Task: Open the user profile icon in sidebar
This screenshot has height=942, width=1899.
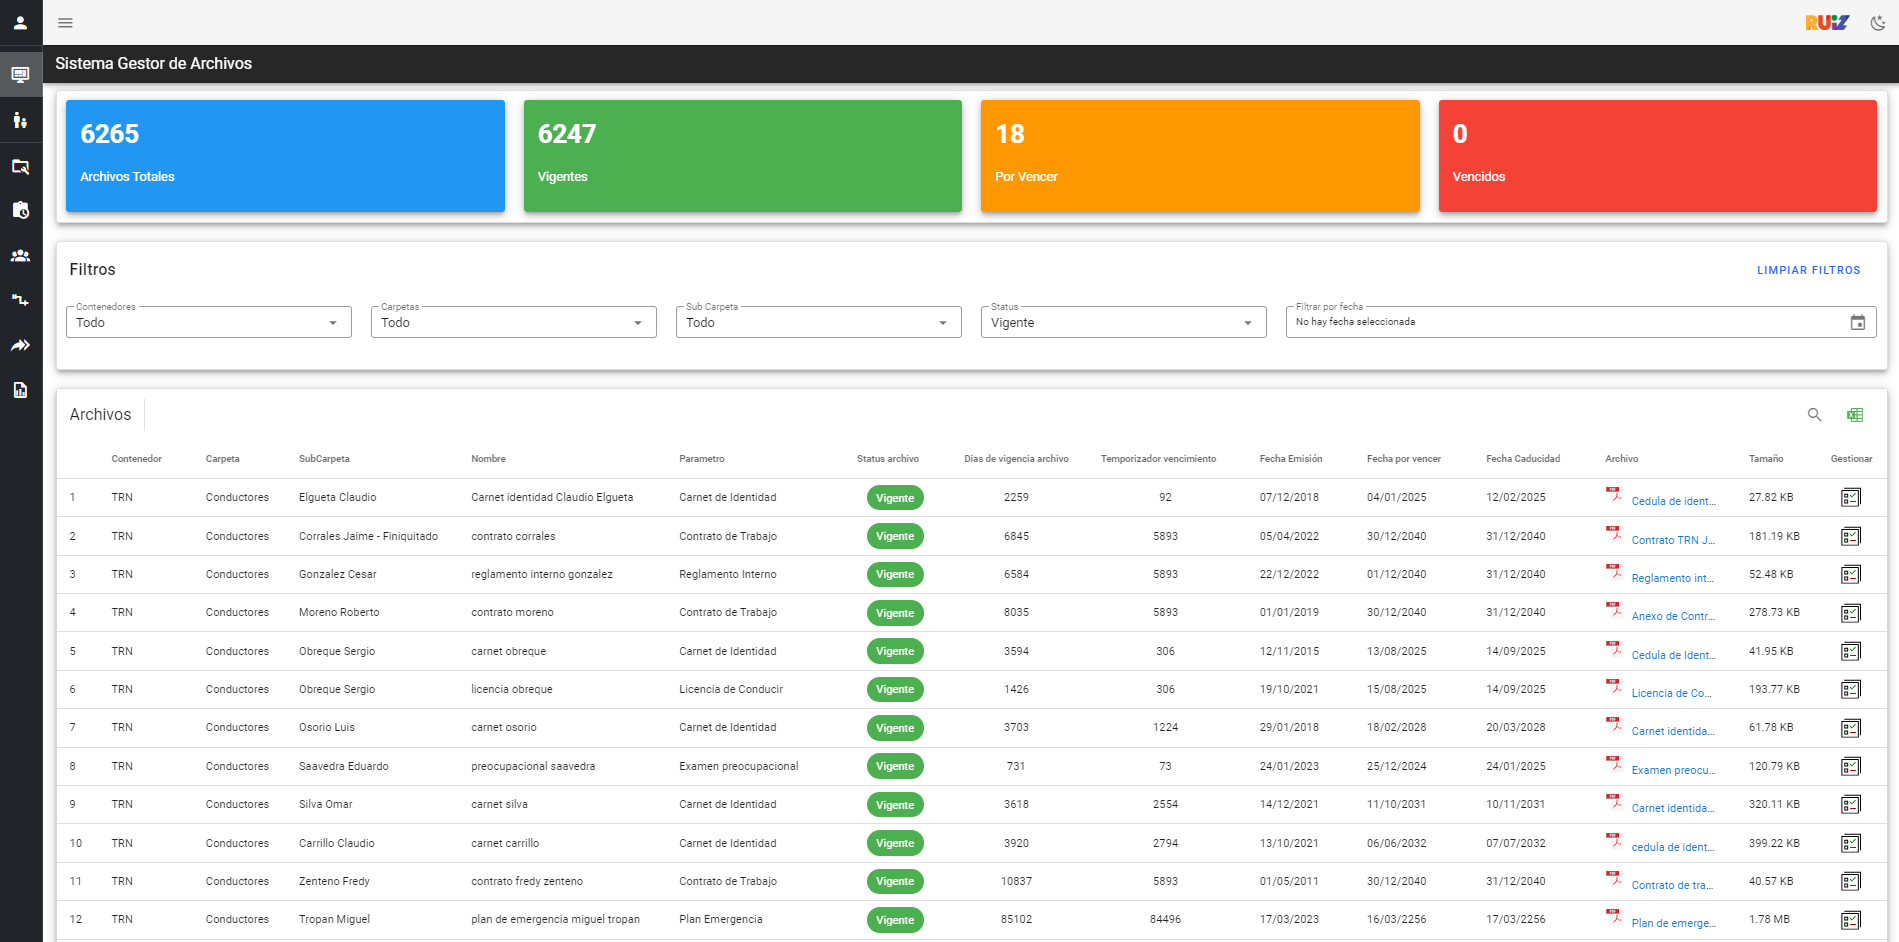Action: click(20, 22)
